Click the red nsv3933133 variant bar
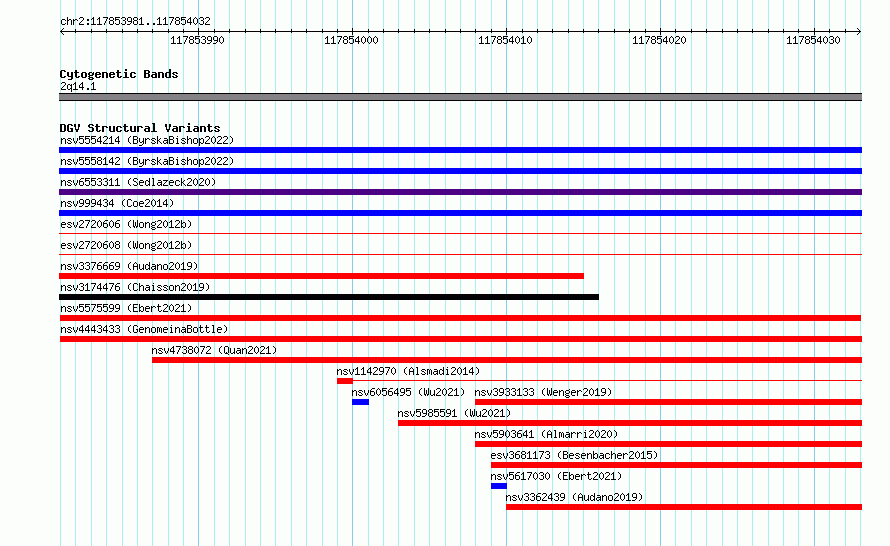890x546 pixels. click(x=669, y=402)
